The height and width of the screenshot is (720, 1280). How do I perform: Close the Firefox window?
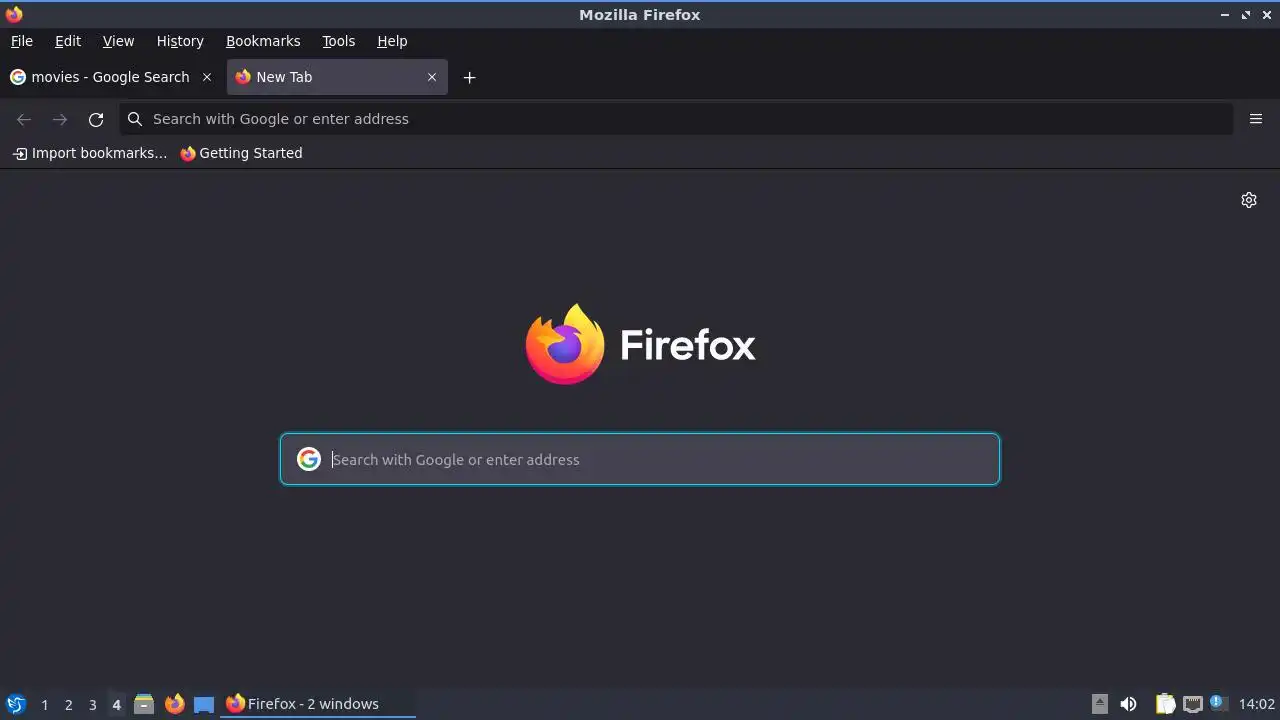(x=1267, y=14)
